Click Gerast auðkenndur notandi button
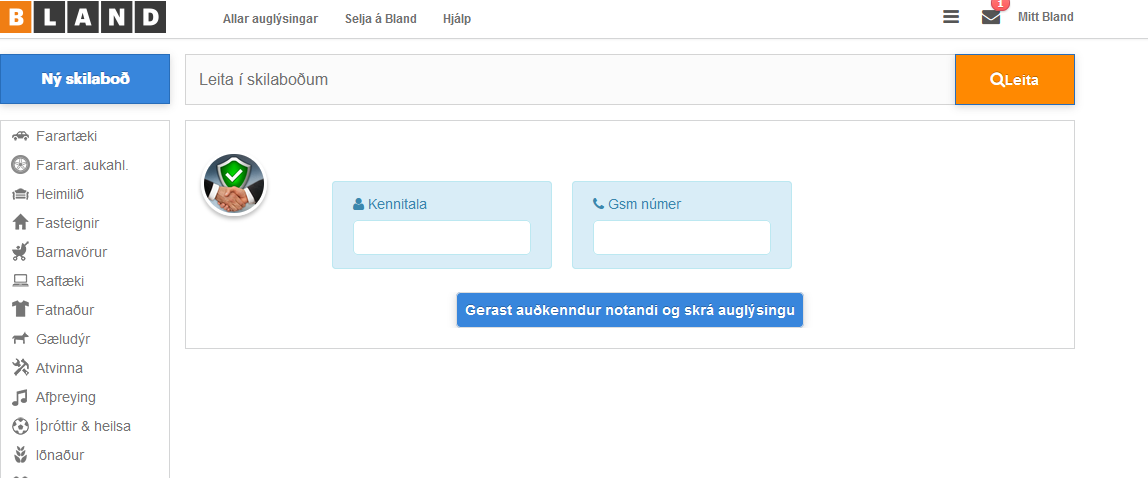Viewport: 1148px width, 478px height. tap(630, 310)
